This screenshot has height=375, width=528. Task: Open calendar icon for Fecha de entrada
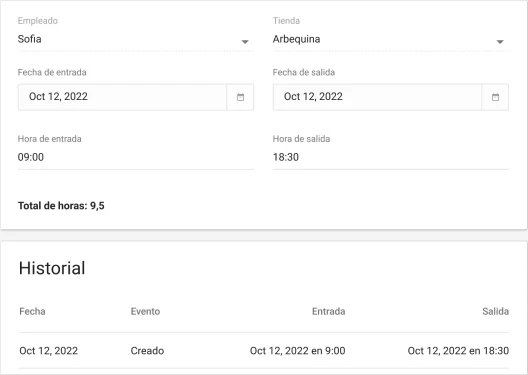[x=240, y=97]
